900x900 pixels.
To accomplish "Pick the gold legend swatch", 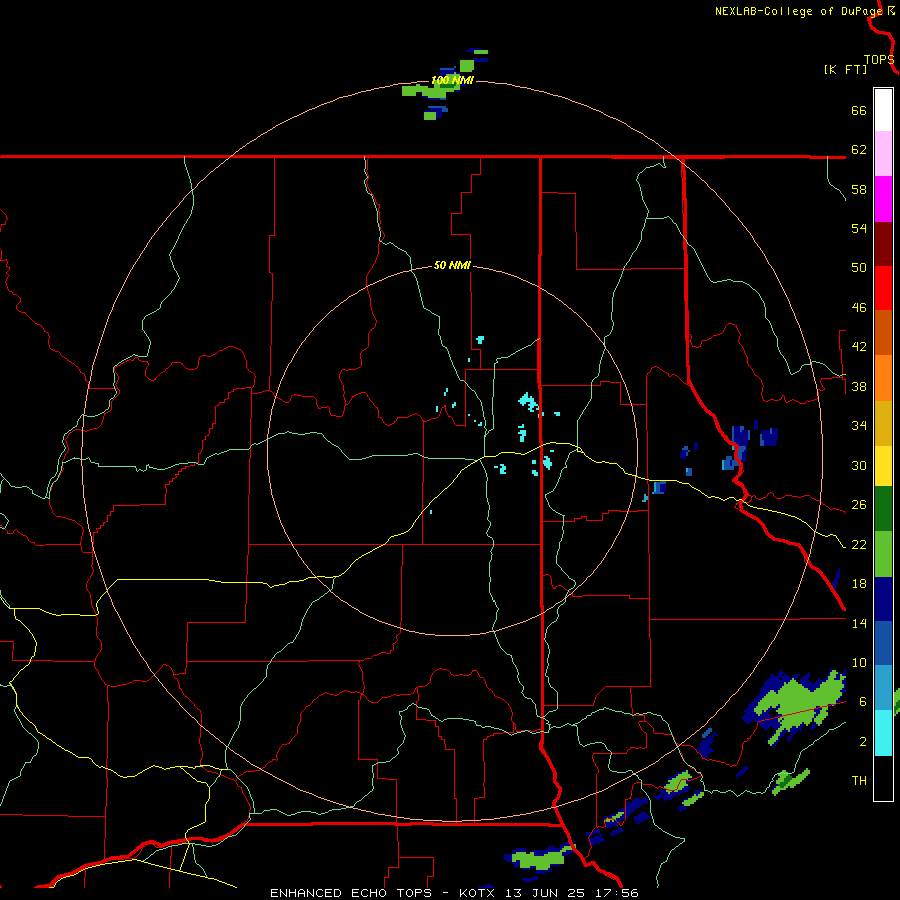I will tap(883, 424).
